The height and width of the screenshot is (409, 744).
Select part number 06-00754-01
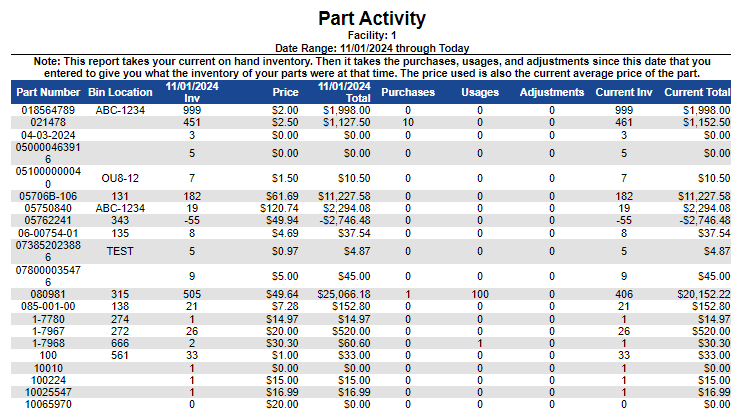tap(48, 232)
